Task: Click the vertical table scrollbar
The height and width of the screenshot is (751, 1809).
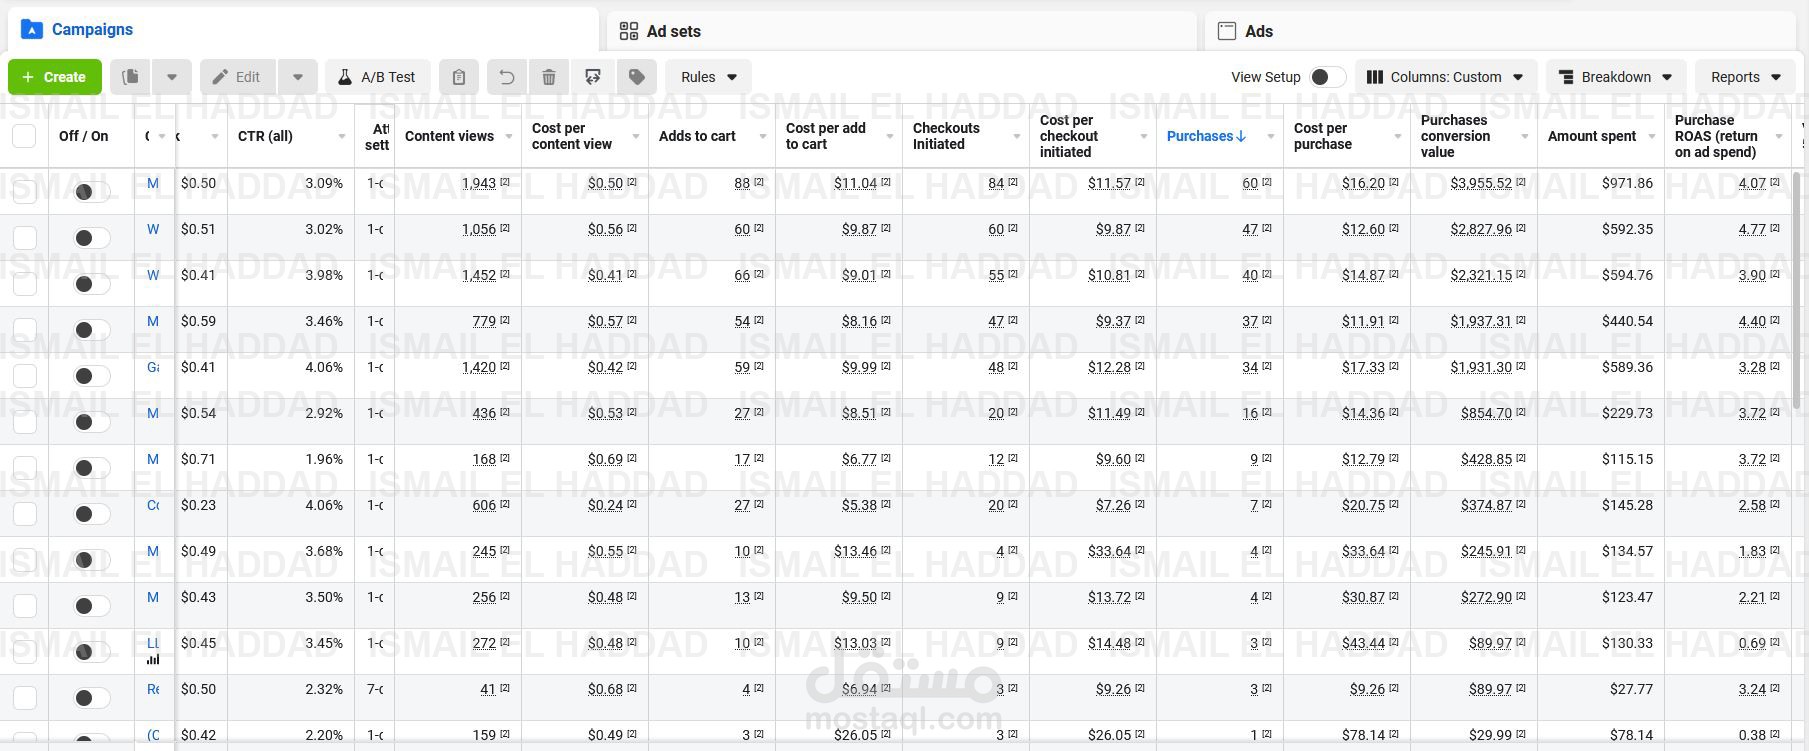Action: click(1798, 290)
